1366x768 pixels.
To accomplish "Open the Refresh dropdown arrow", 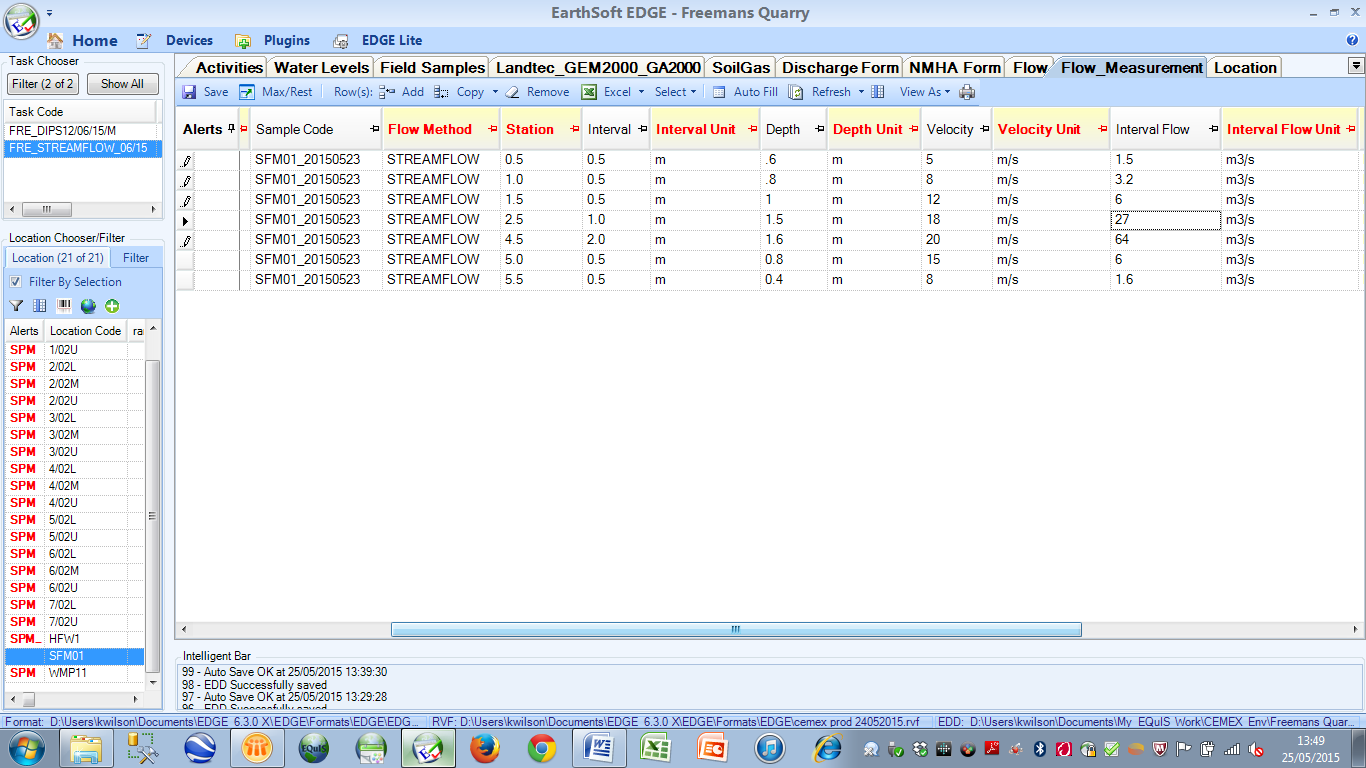I will click(x=861, y=92).
